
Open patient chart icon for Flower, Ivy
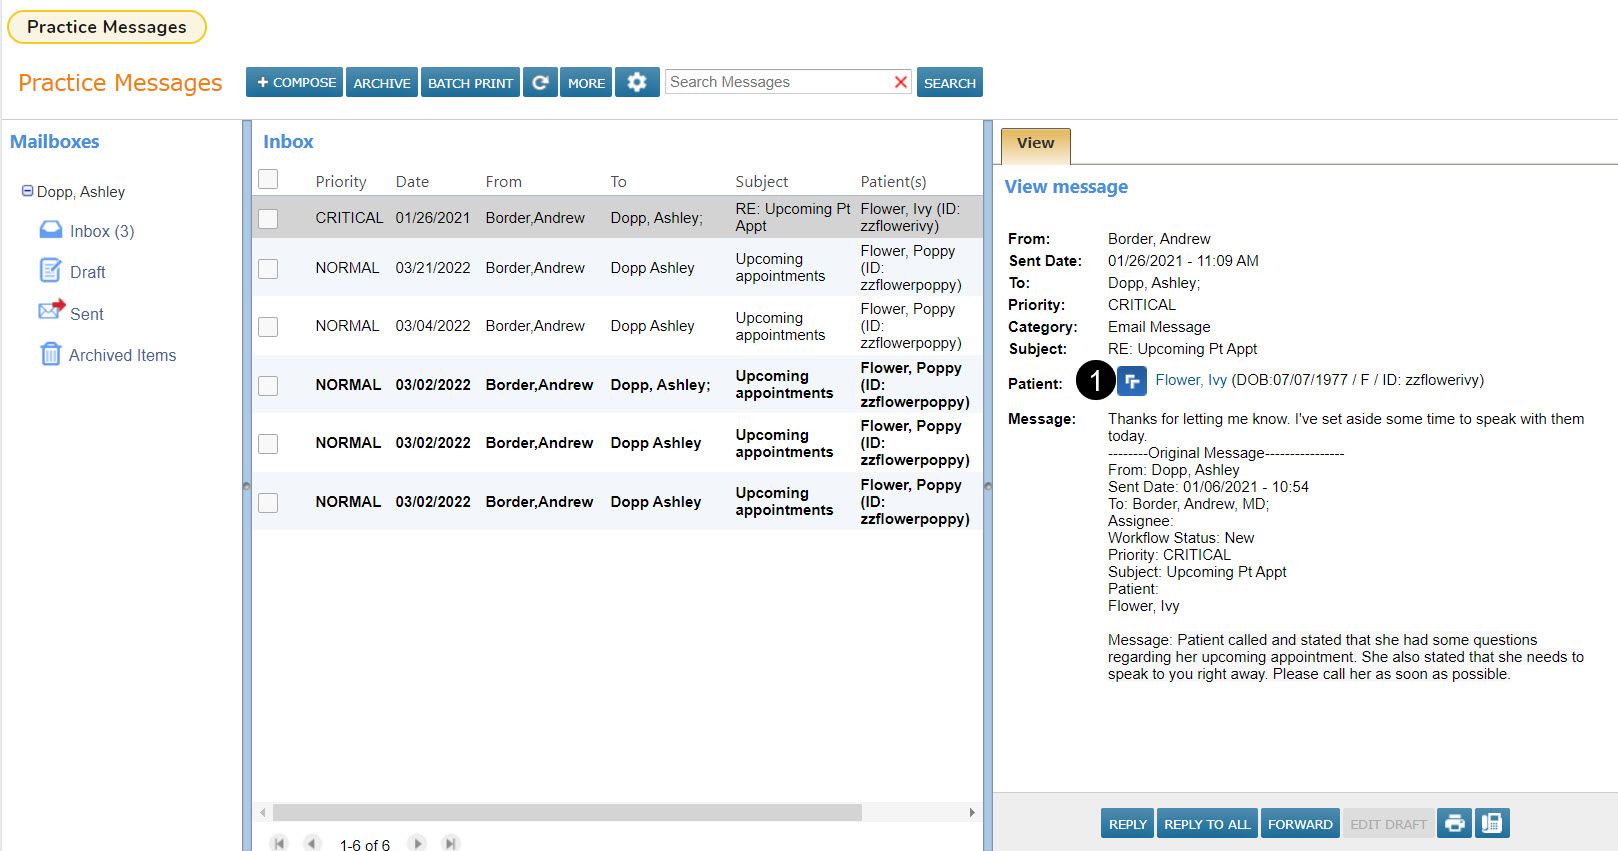pyautogui.click(x=1132, y=381)
